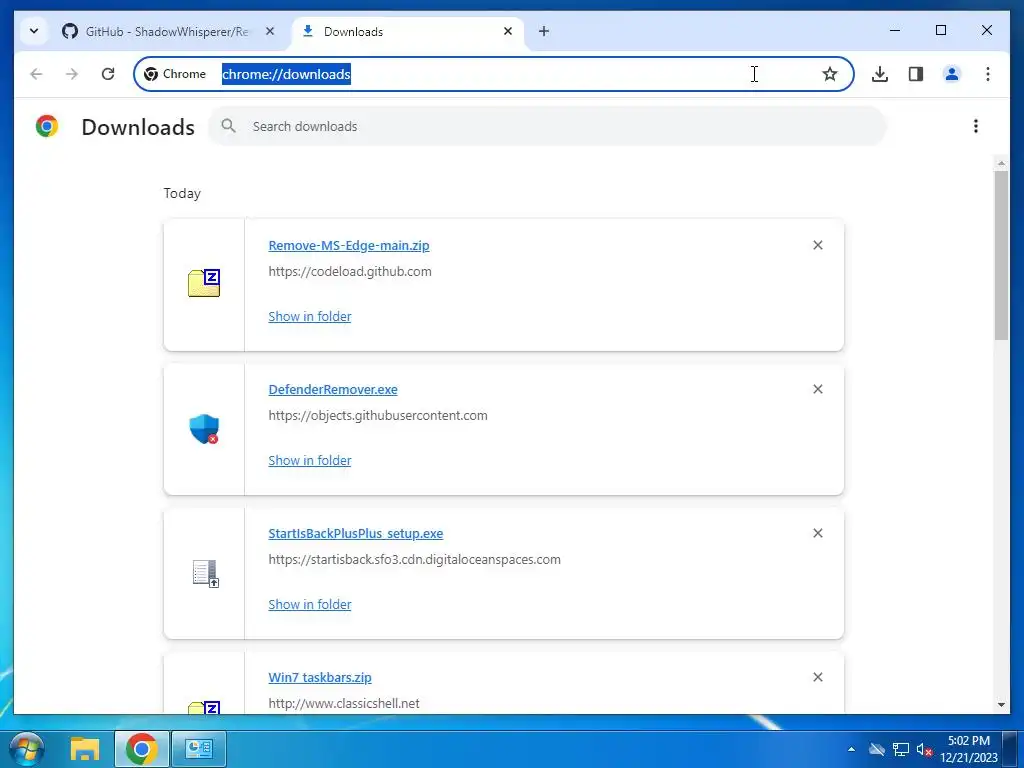Remove DefenderRemover.exe from list
The height and width of the screenshot is (768, 1024).
[817, 389]
